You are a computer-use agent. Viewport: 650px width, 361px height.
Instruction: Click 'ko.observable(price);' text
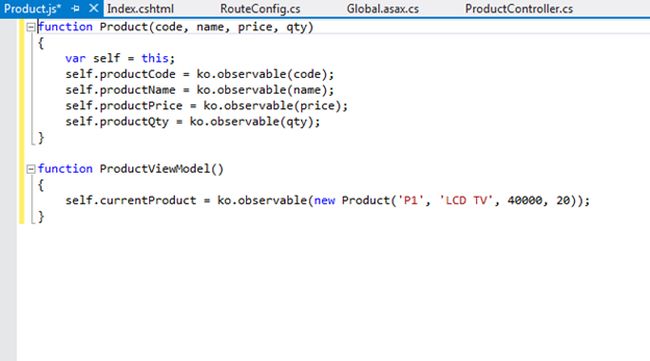(x=275, y=106)
